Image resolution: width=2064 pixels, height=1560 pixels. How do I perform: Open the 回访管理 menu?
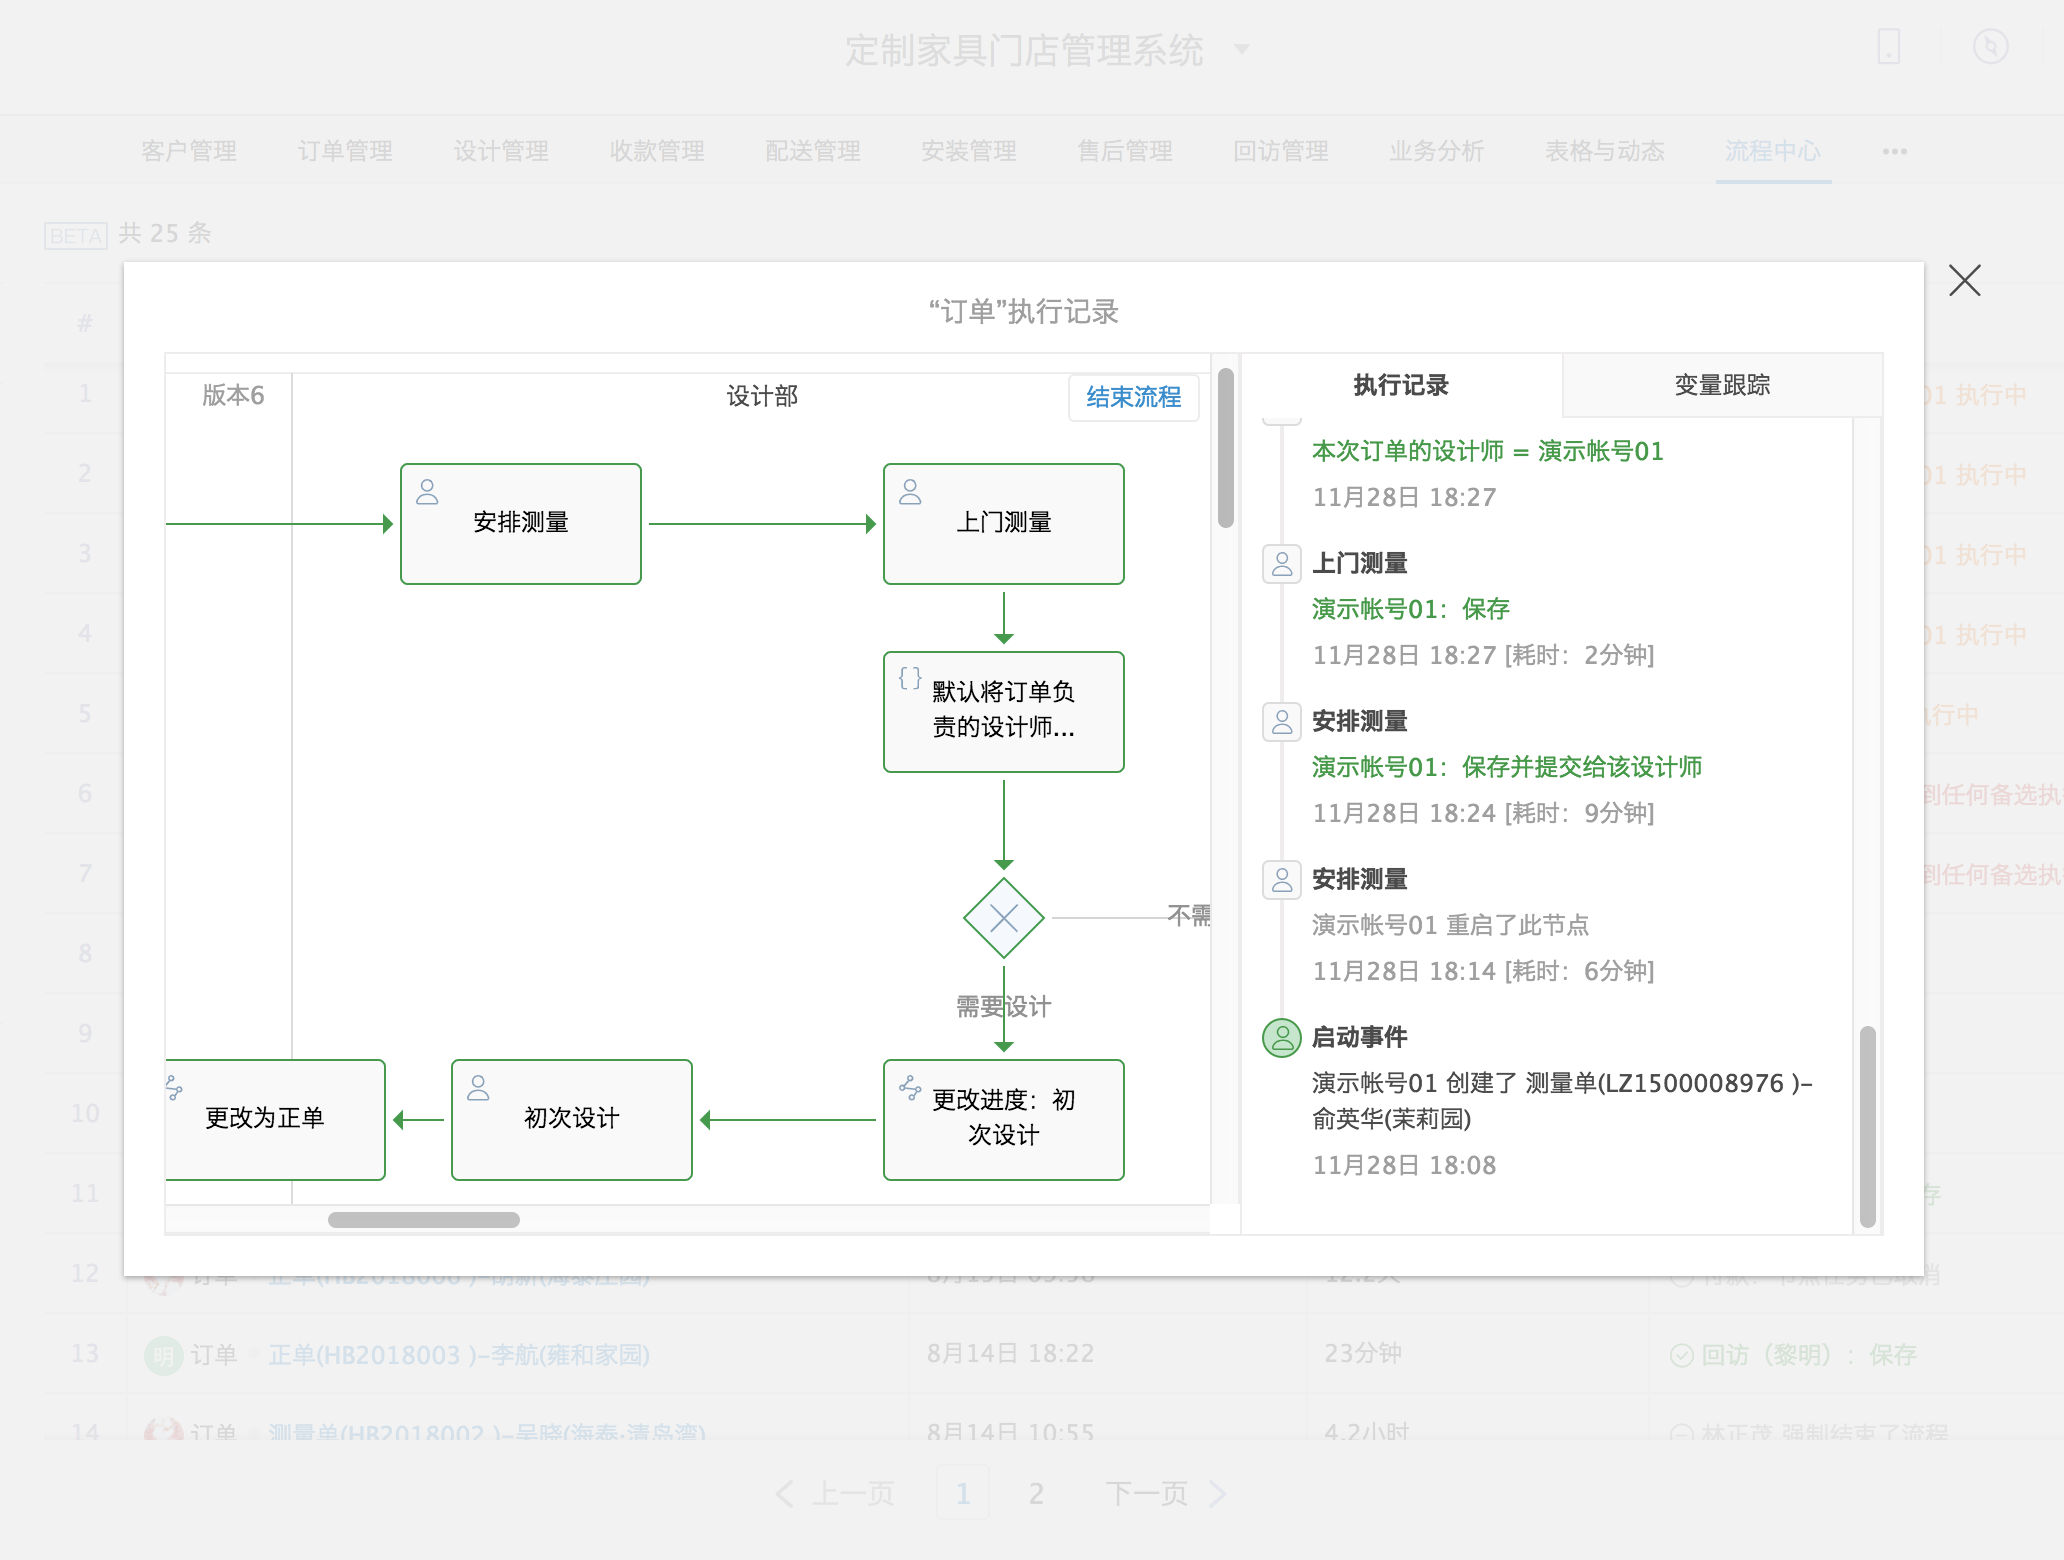(x=1281, y=151)
